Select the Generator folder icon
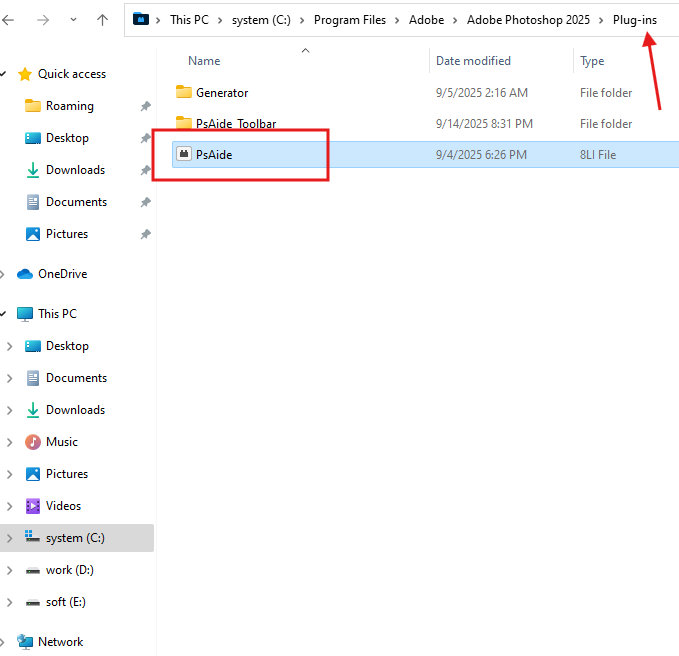 (184, 92)
